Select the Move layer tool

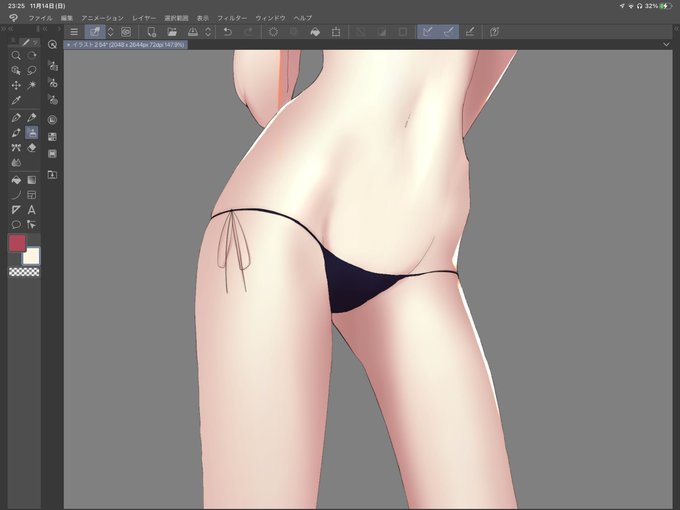16,85
